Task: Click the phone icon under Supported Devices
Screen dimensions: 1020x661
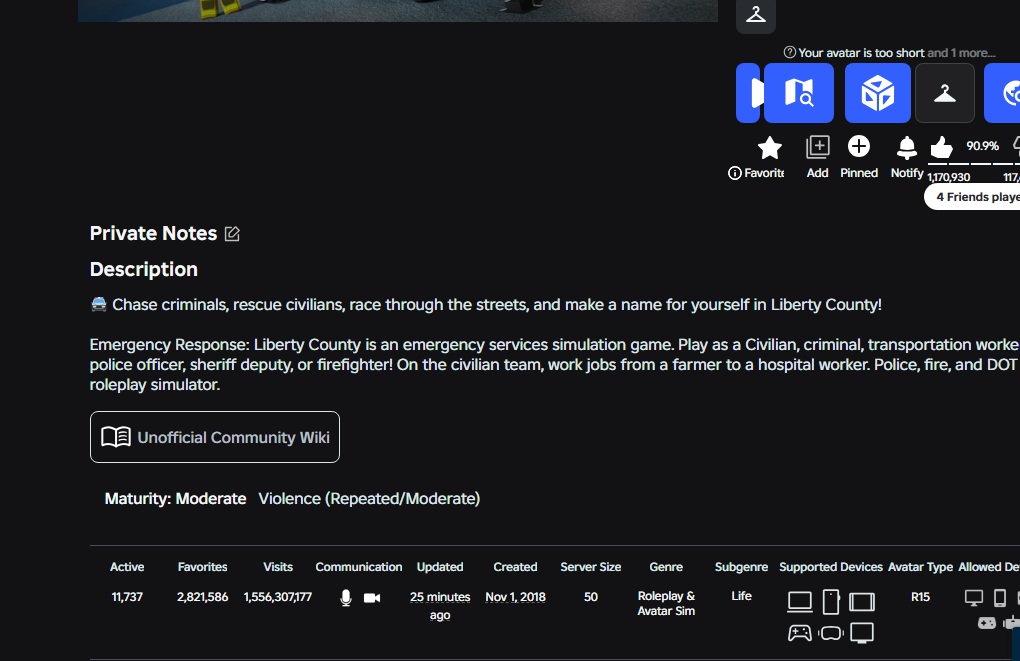Action: (831, 602)
